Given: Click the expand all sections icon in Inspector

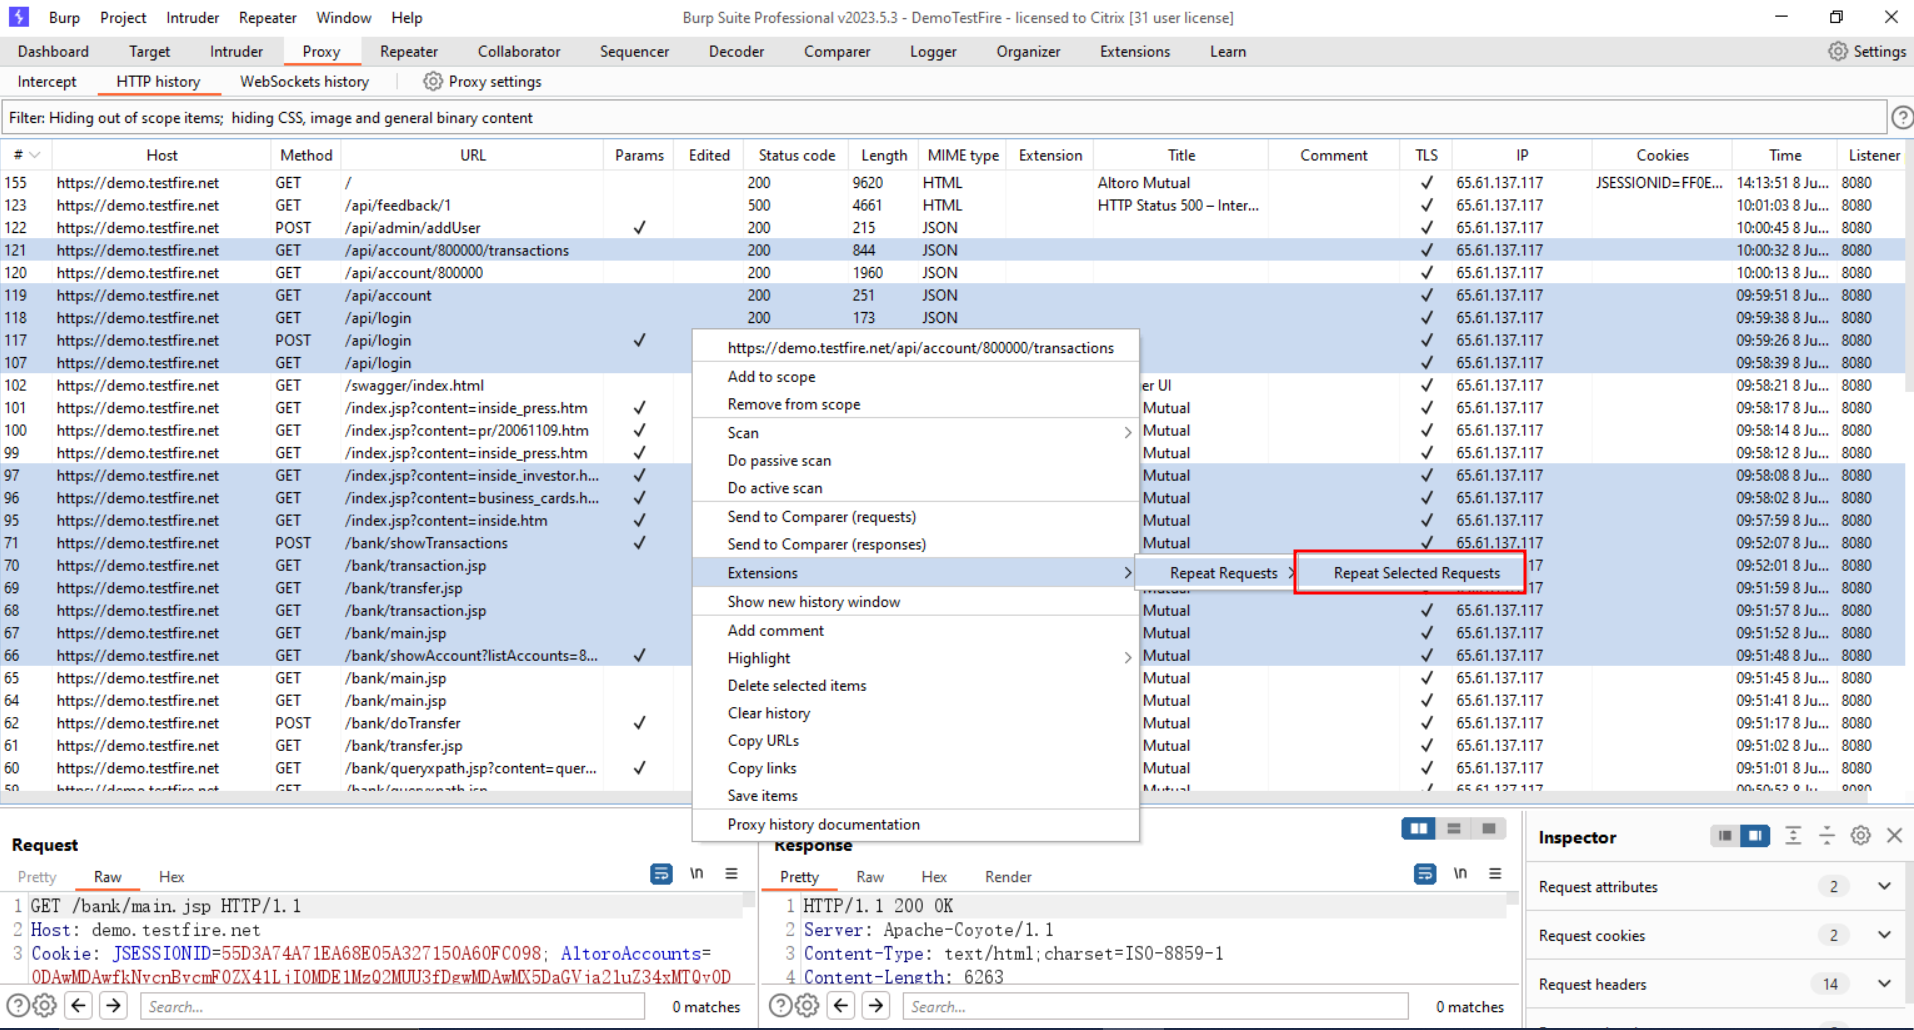Looking at the screenshot, I should [x=1793, y=836].
